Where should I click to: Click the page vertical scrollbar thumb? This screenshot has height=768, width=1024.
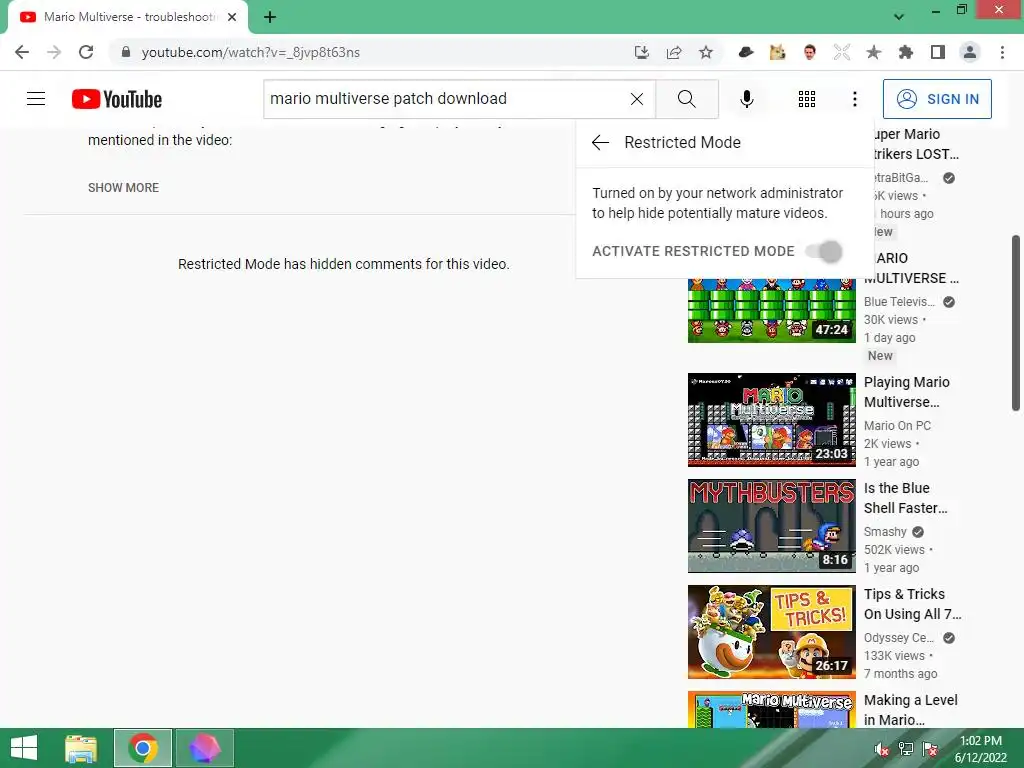pyautogui.click(x=1016, y=323)
